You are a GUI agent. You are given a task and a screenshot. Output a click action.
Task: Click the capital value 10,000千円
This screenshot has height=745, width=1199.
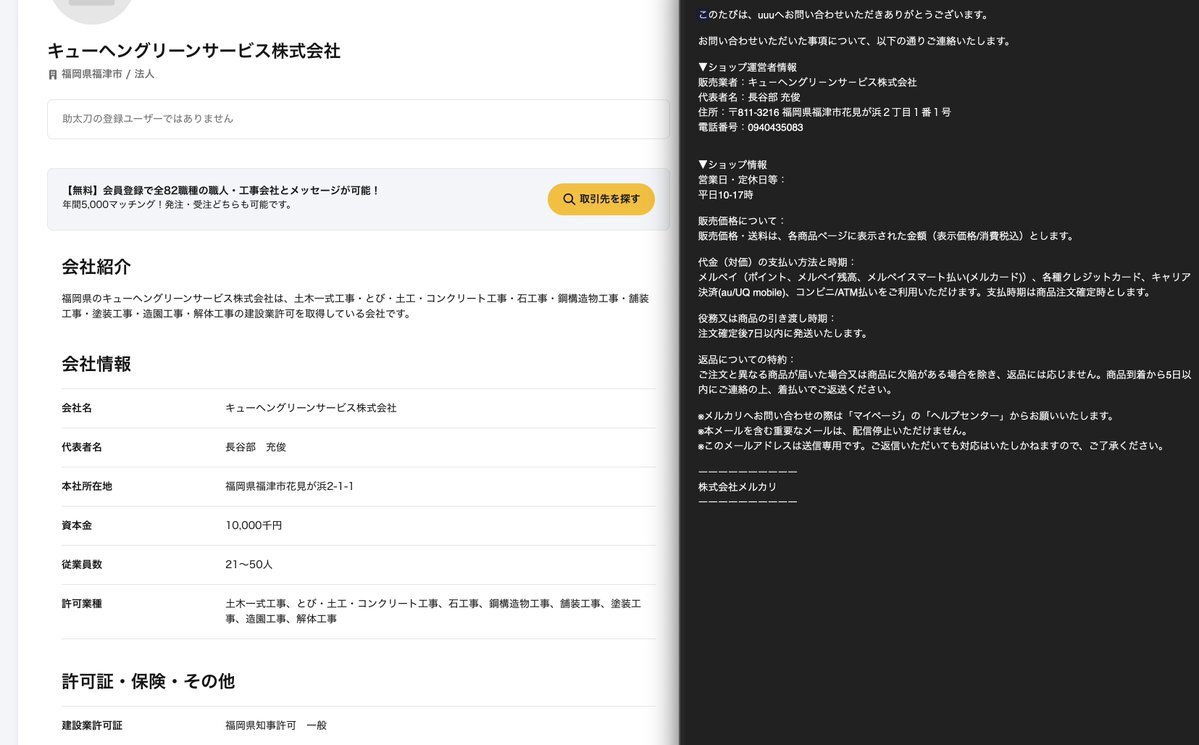point(253,525)
